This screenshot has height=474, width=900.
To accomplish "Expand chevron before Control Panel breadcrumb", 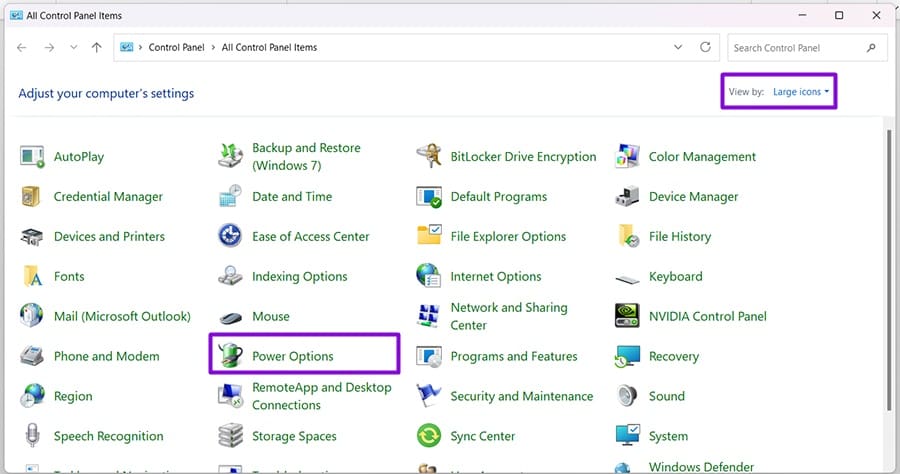I will pos(140,47).
